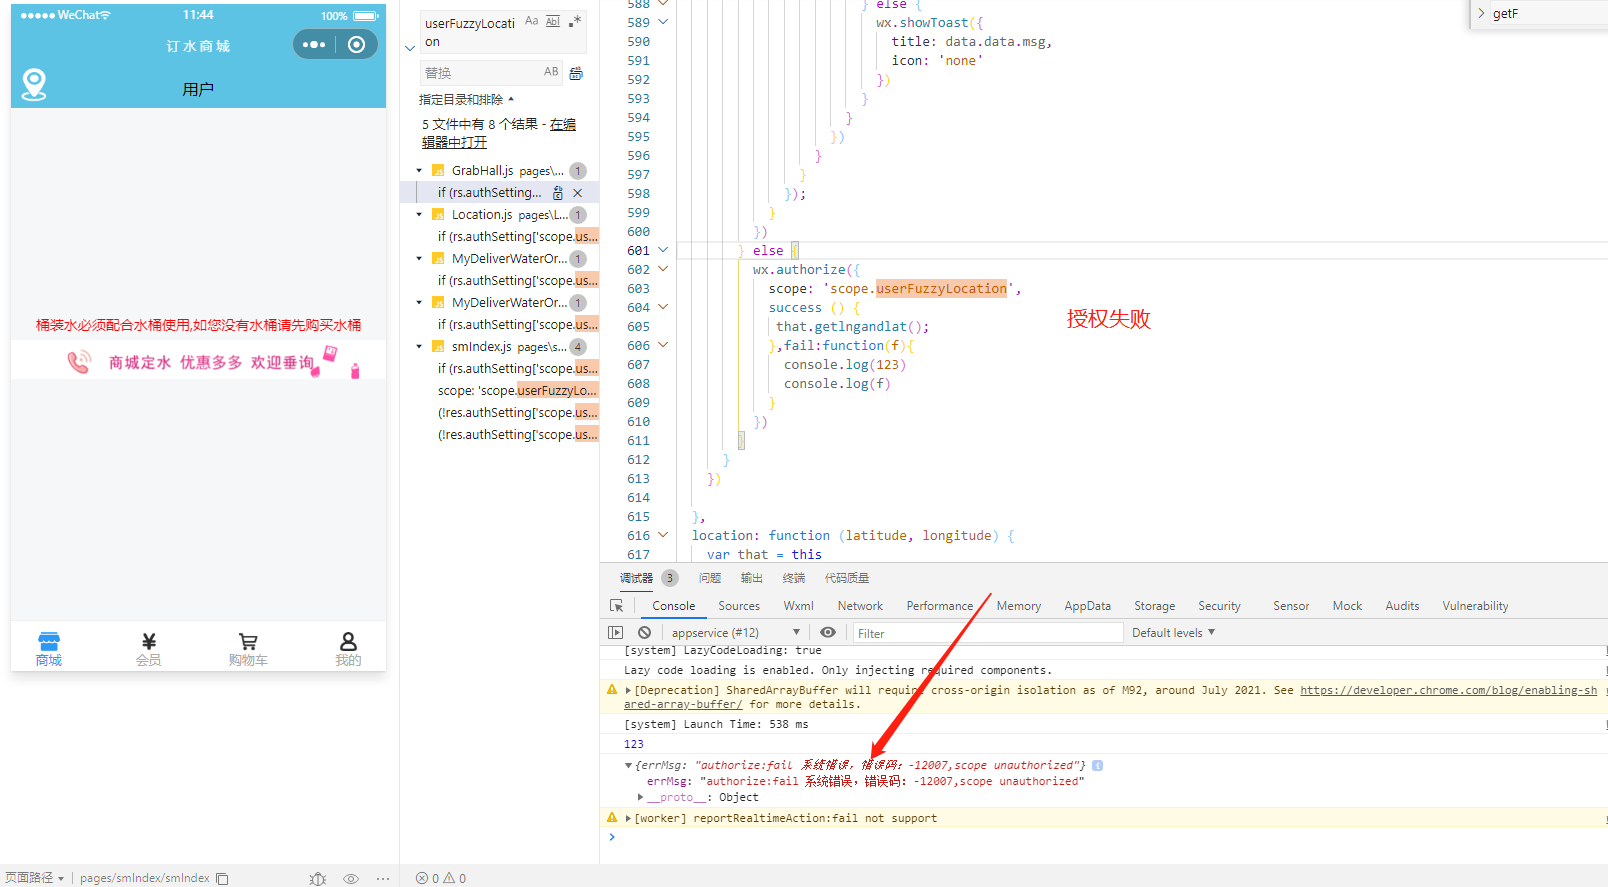The height and width of the screenshot is (887, 1608).
Task: Expand the __proto__ Object entry
Action: tap(641, 797)
